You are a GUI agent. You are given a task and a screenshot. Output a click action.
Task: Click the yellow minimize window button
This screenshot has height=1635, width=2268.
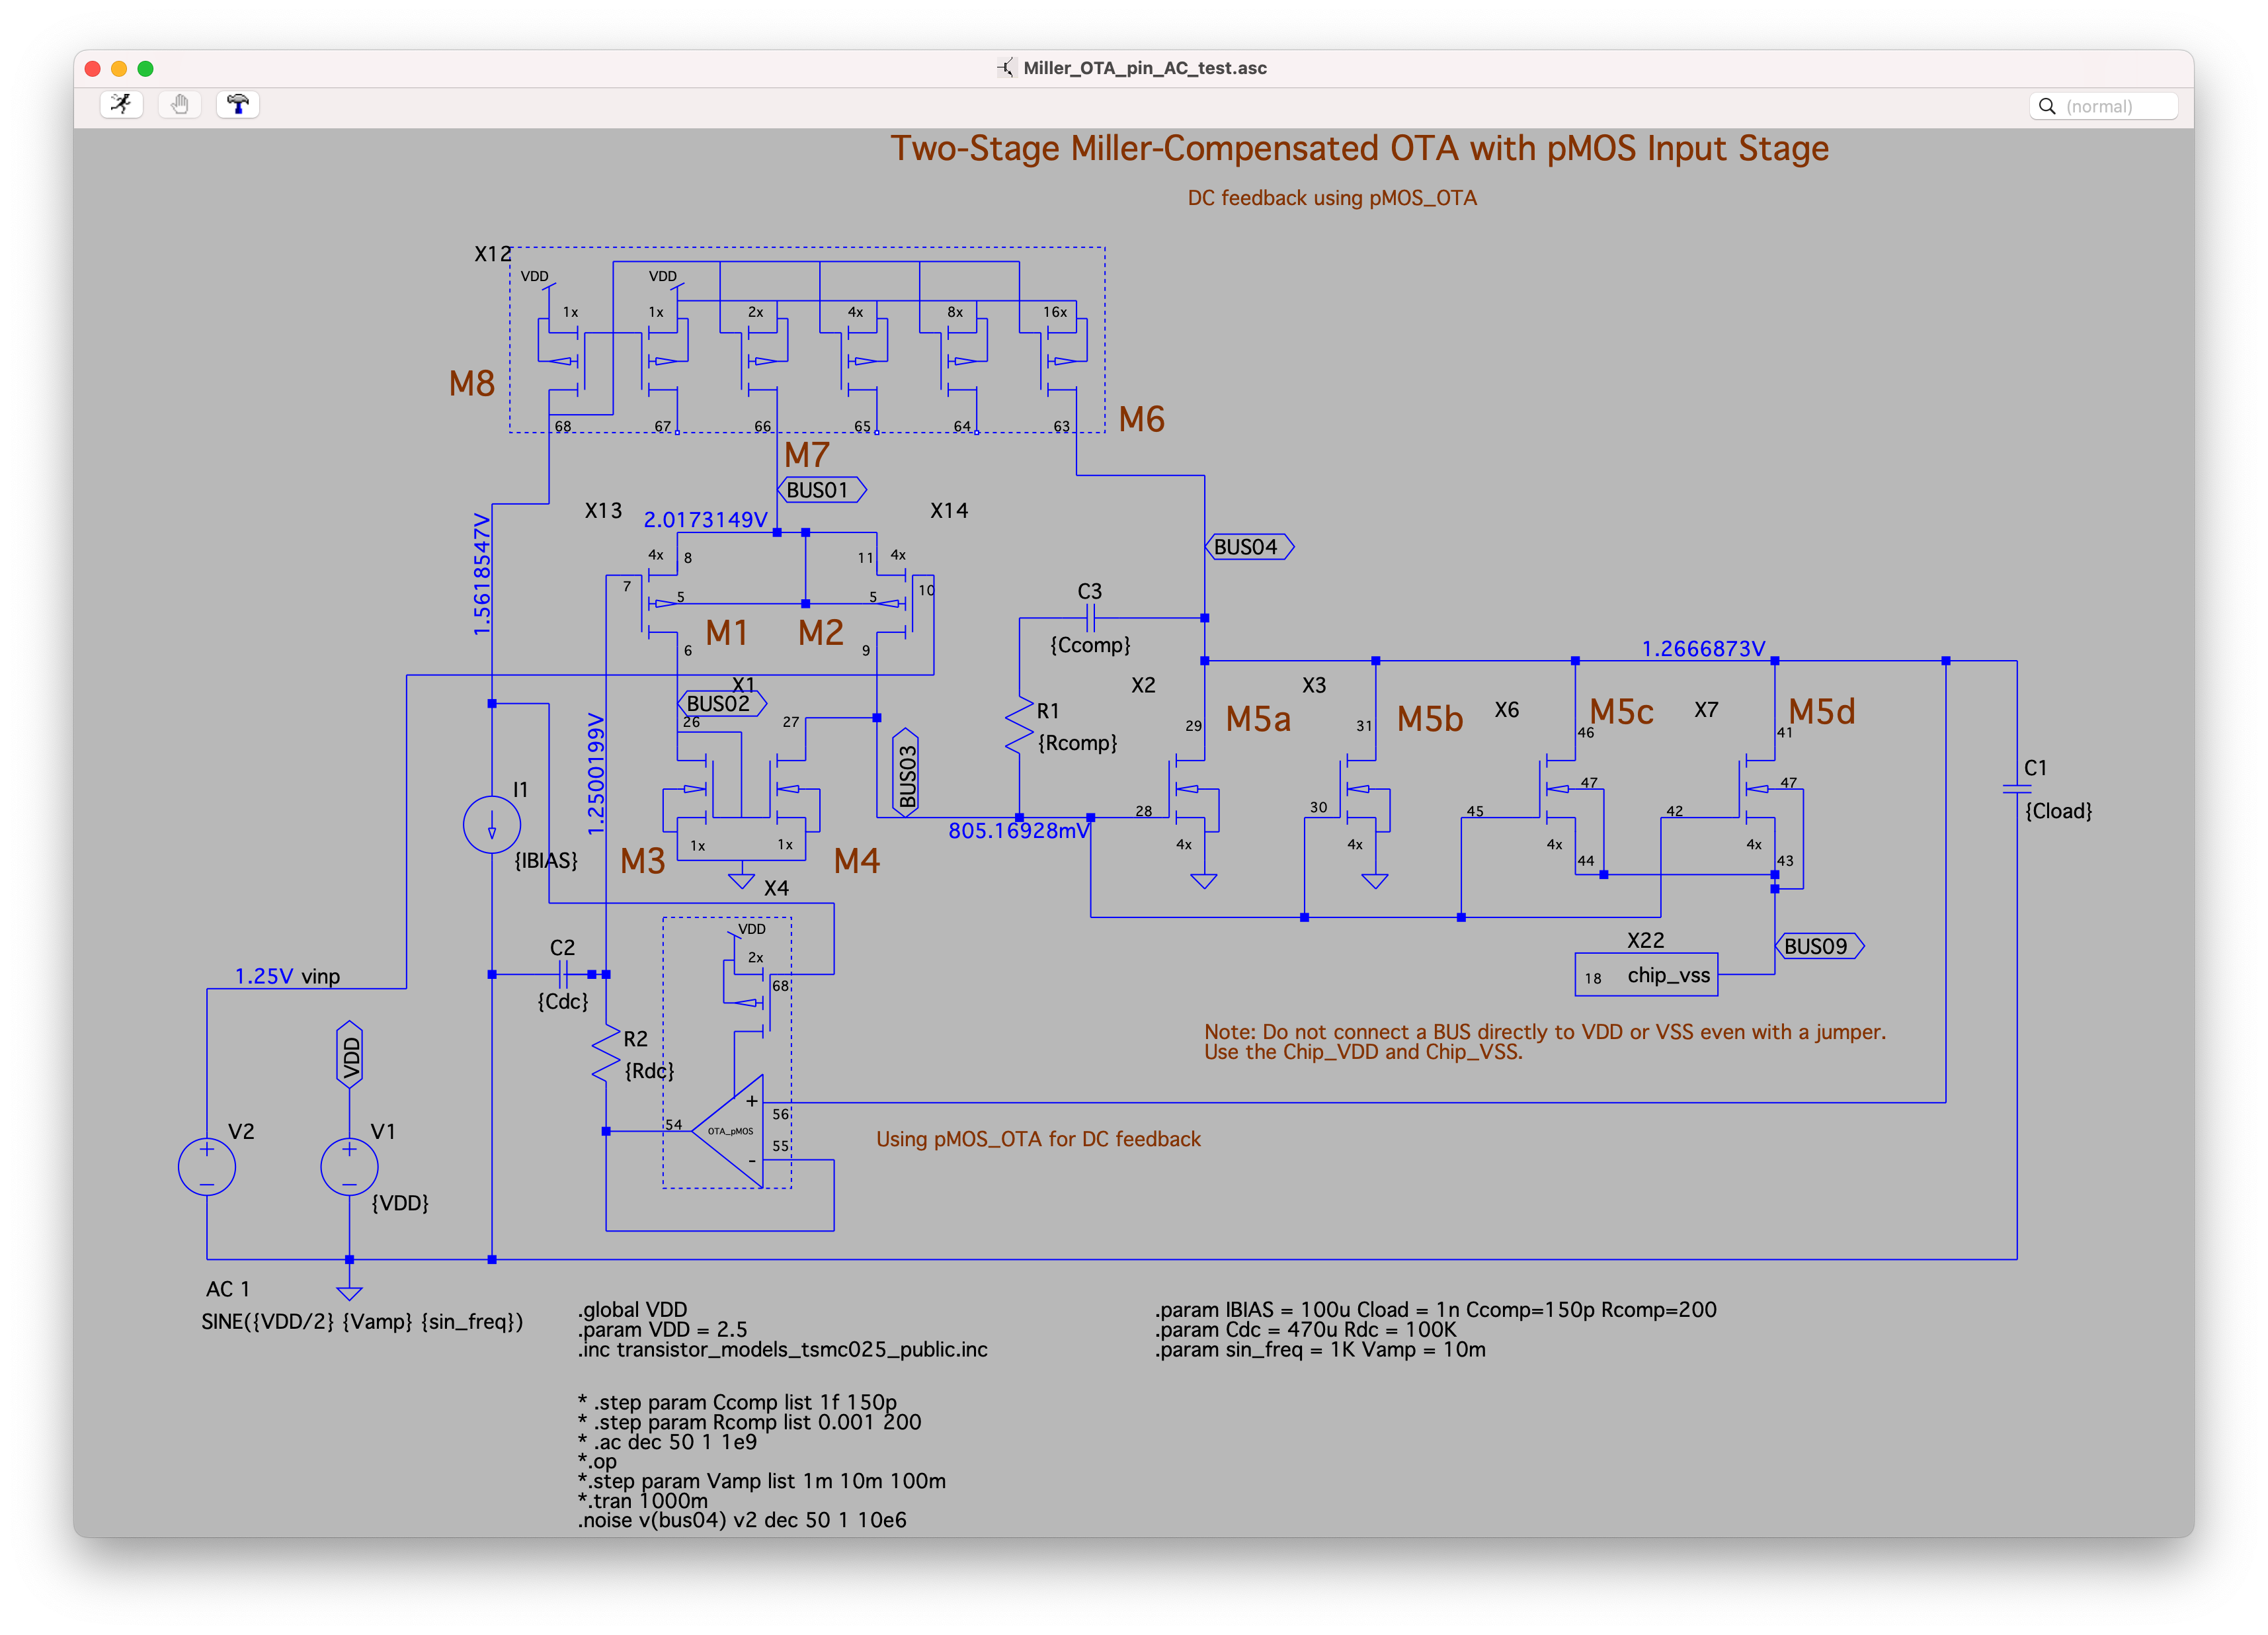coord(119,68)
